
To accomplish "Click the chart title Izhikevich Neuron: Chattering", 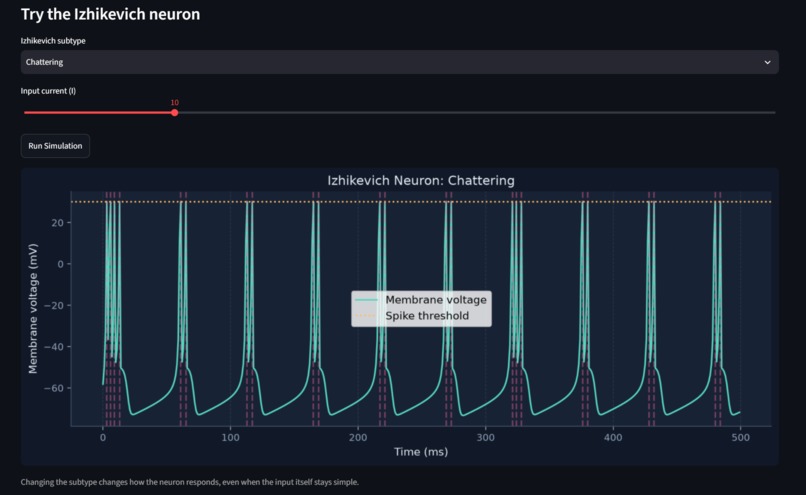I will point(421,180).
